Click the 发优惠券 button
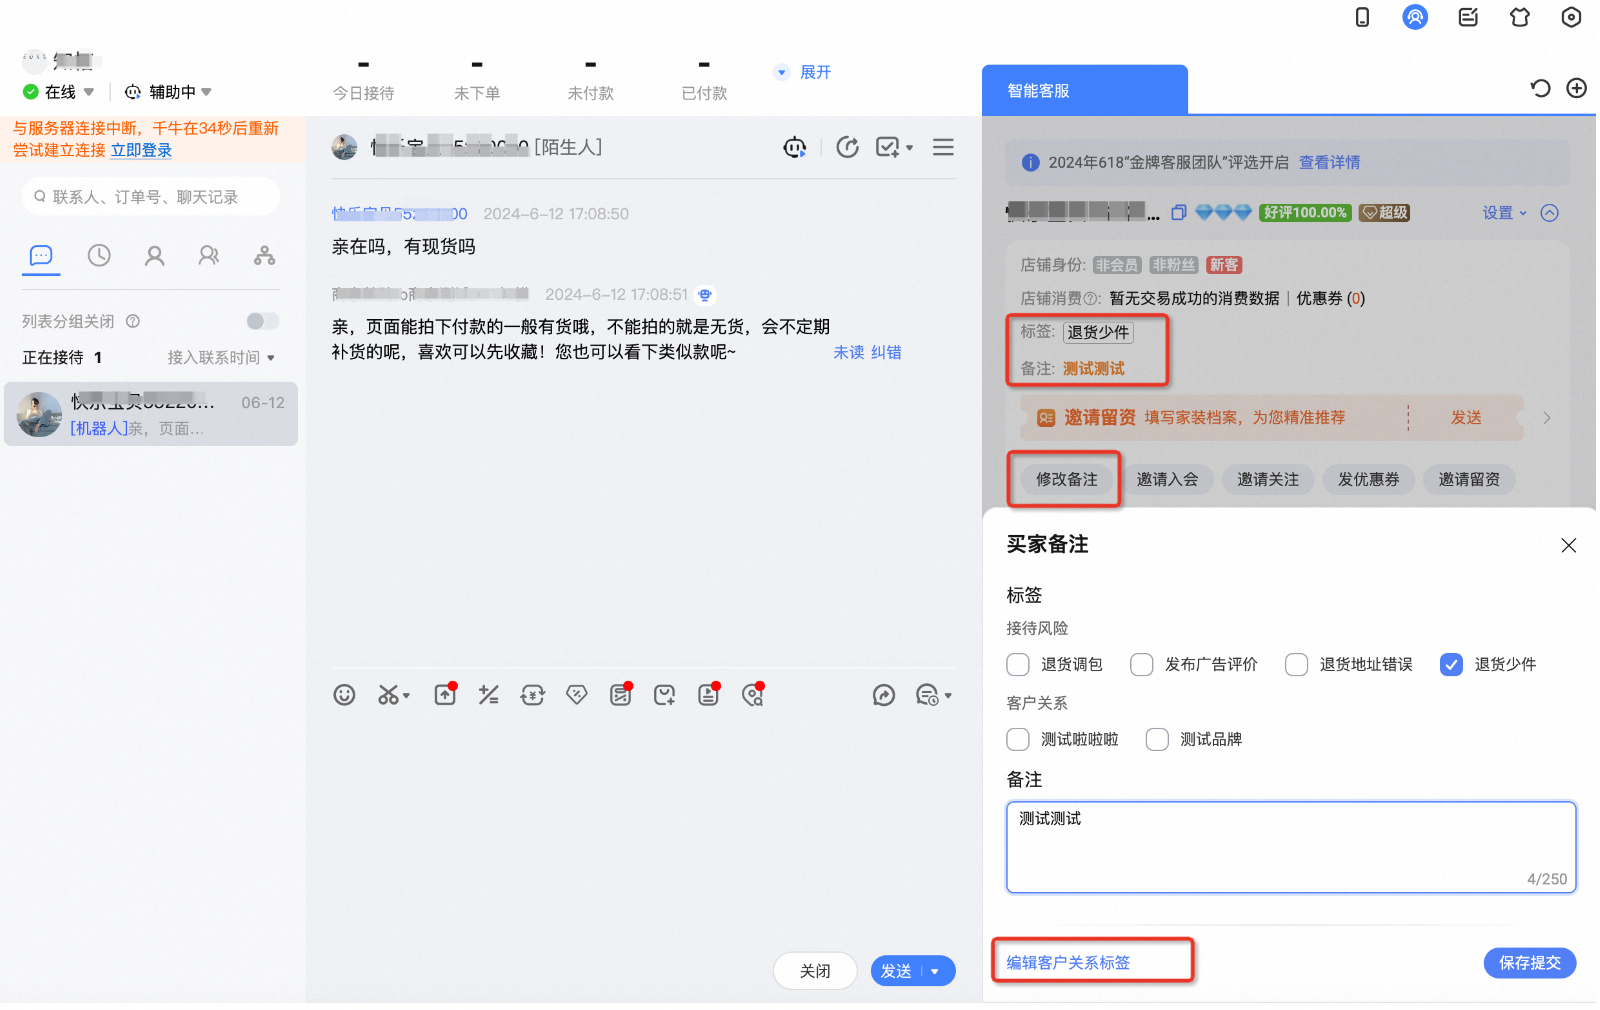Viewport: 1600px width, 1010px height. 1369,480
